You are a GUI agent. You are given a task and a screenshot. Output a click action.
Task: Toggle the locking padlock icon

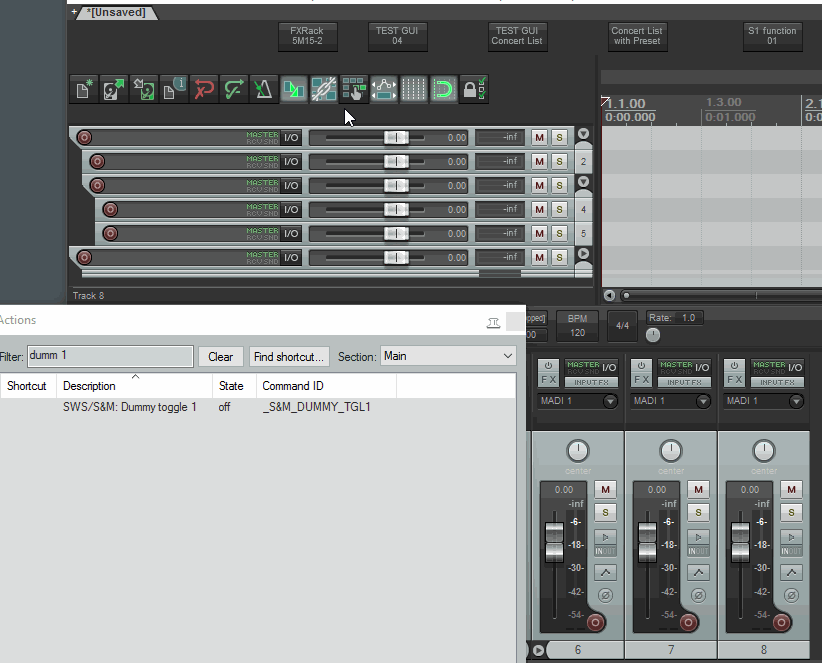point(474,89)
